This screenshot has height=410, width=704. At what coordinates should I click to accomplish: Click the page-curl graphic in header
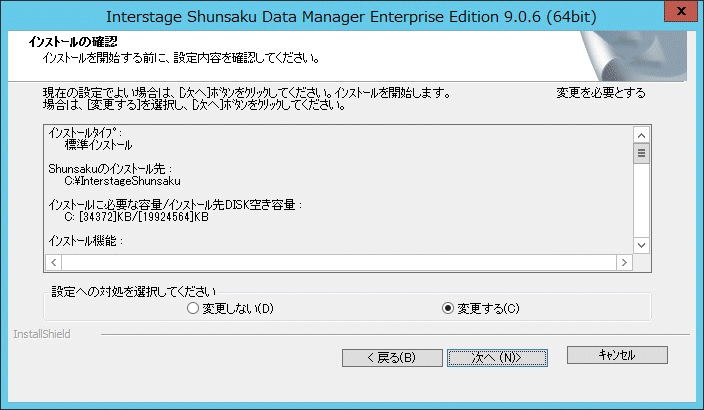[x=633, y=56]
